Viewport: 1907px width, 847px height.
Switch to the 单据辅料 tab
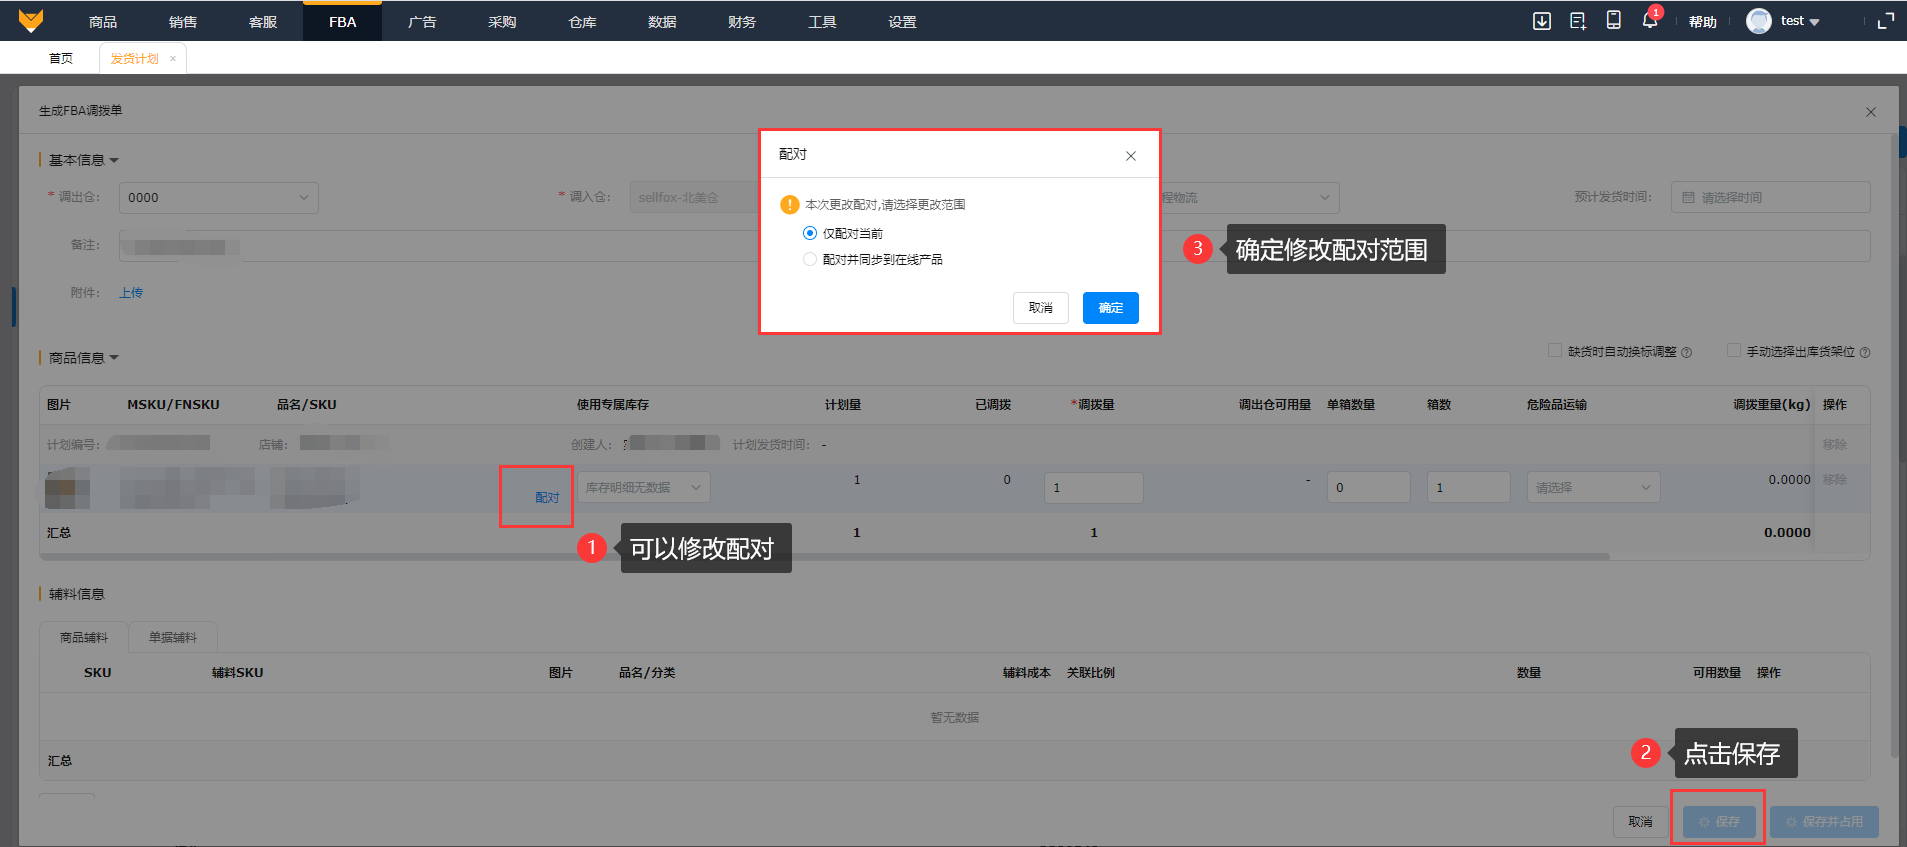(173, 637)
